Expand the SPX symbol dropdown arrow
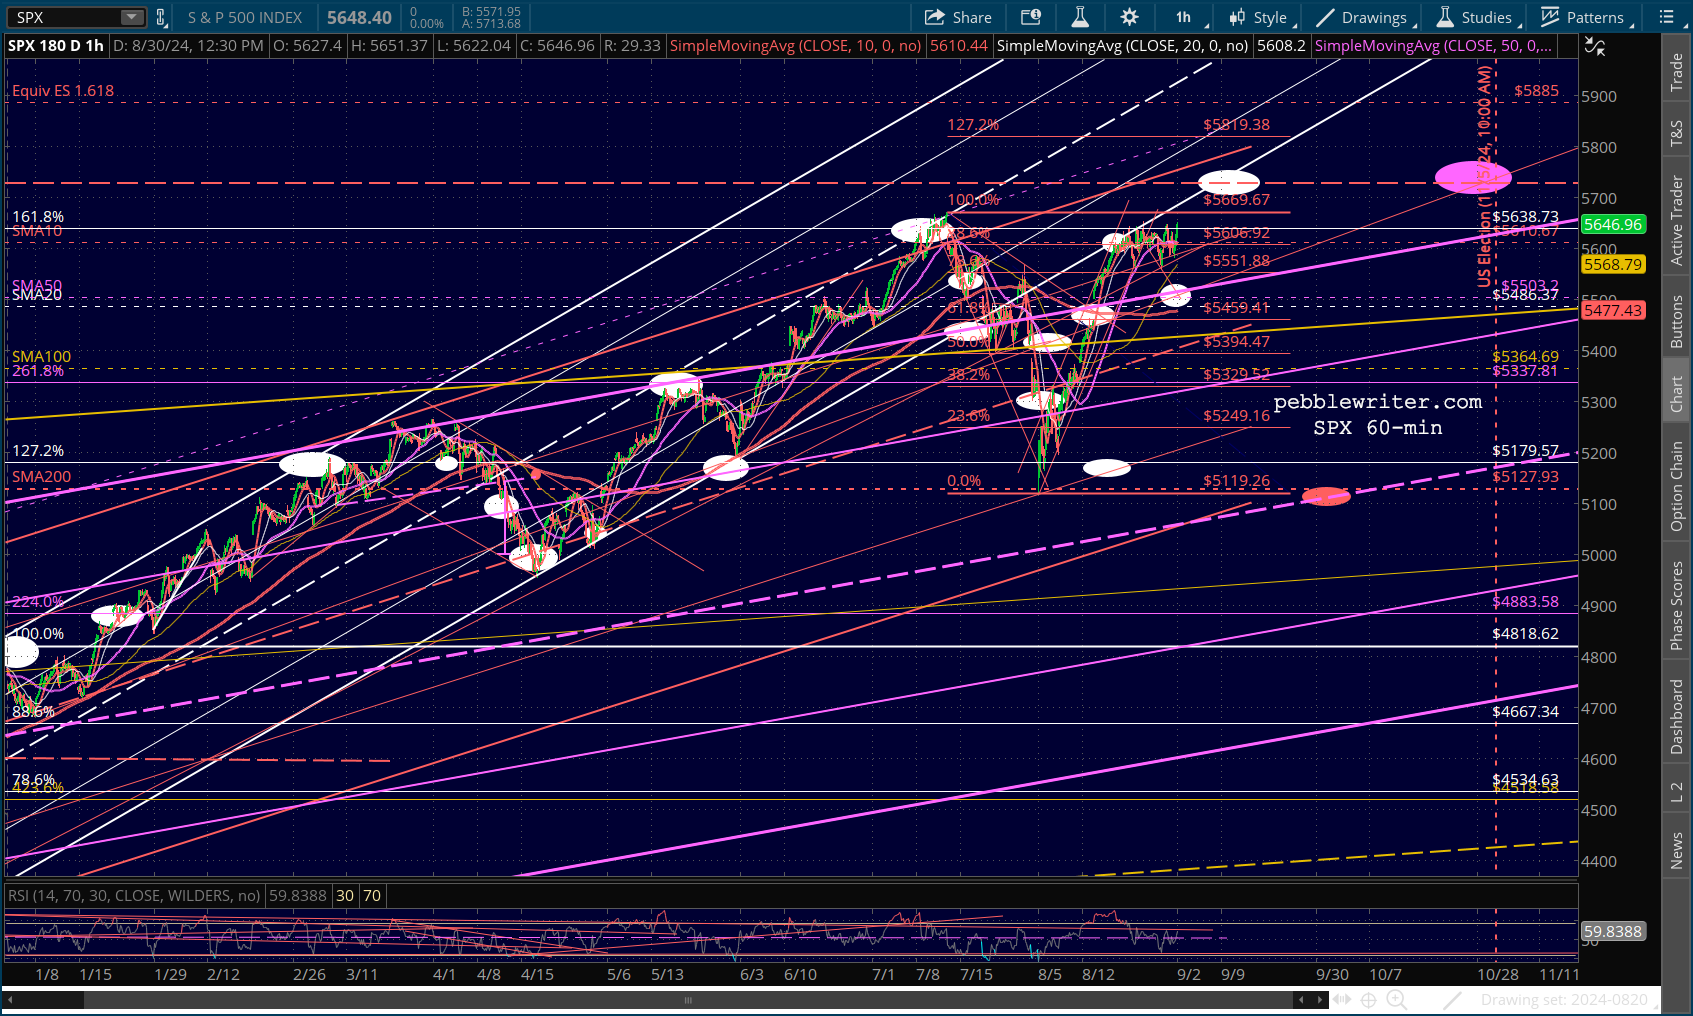This screenshot has width=1693, height=1016. (x=132, y=17)
